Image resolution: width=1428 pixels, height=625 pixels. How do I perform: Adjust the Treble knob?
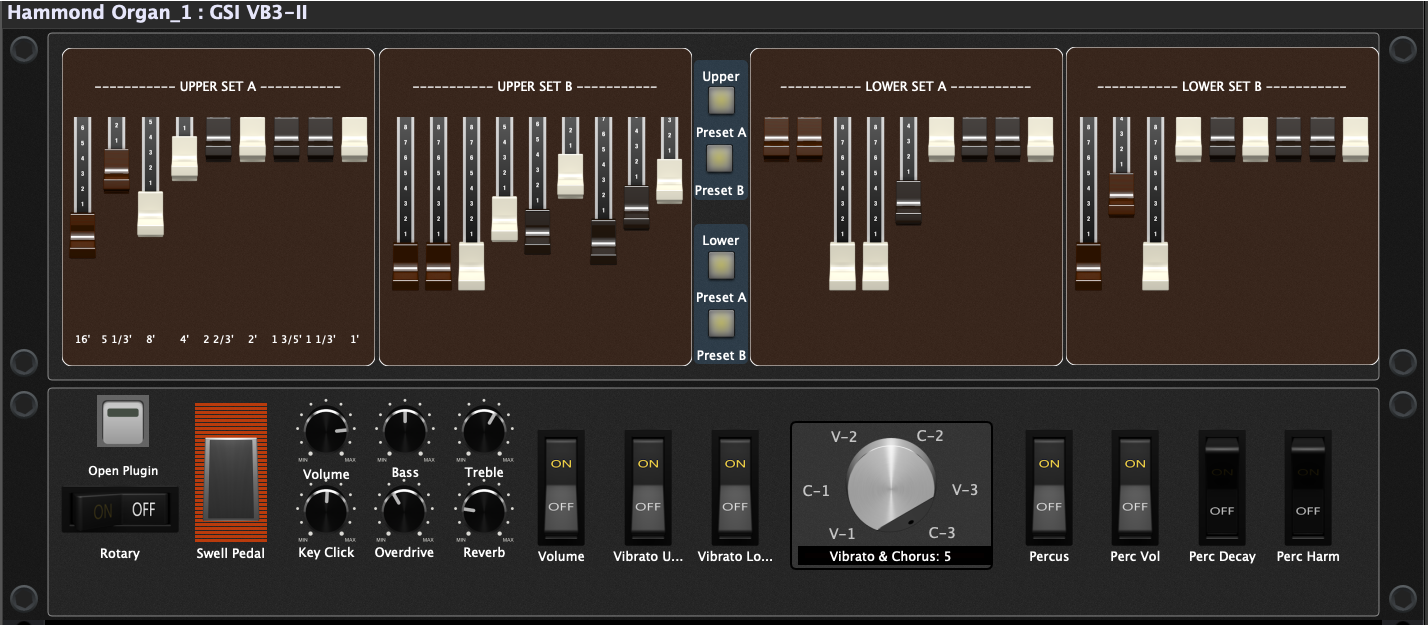(484, 432)
